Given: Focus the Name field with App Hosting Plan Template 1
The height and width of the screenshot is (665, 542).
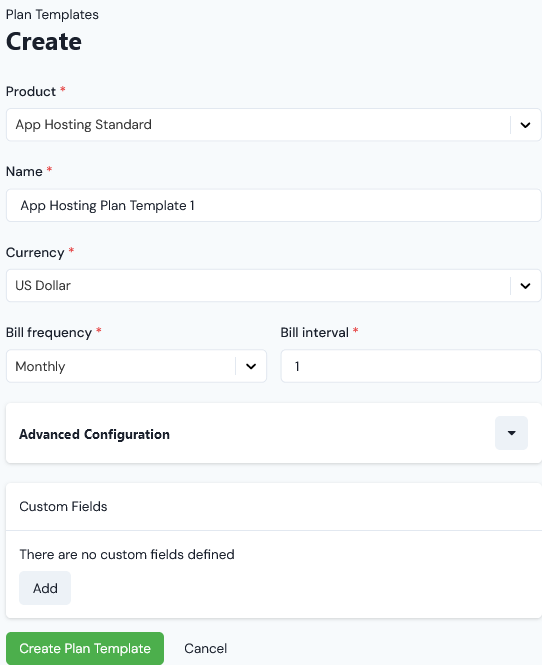Looking at the screenshot, I should point(274,205).
